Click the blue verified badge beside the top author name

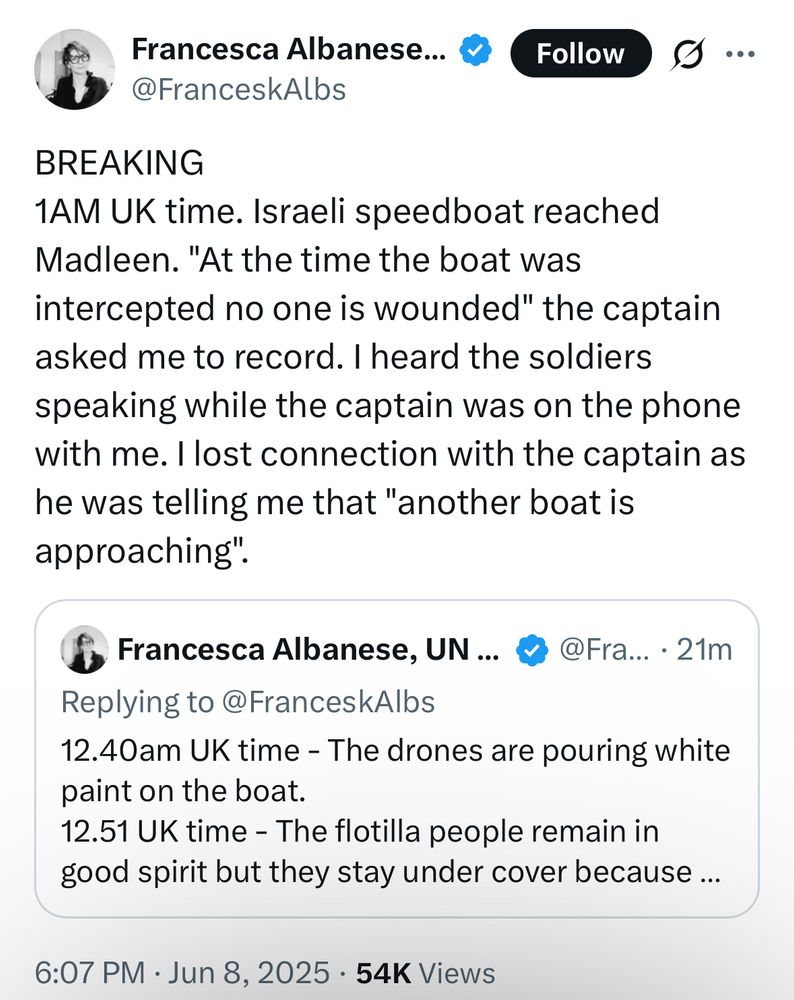[474, 49]
